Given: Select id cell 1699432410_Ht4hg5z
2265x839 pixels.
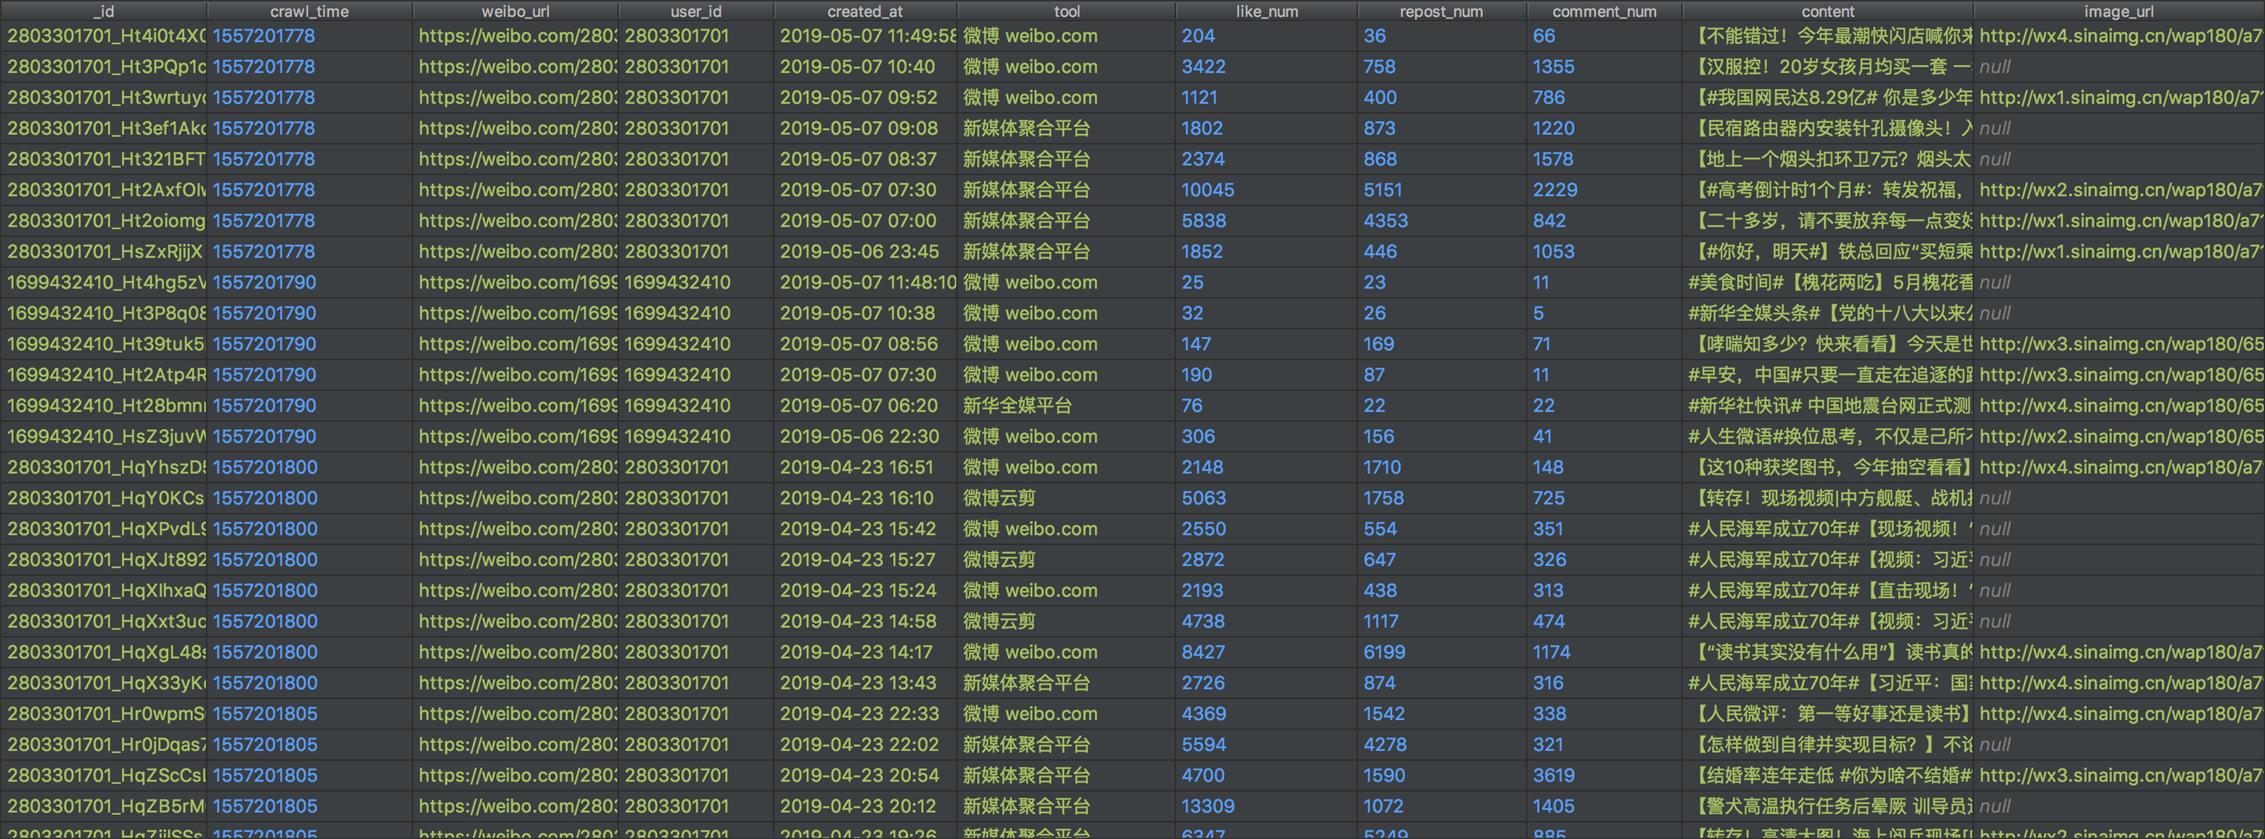Looking at the screenshot, I should [103, 283].
